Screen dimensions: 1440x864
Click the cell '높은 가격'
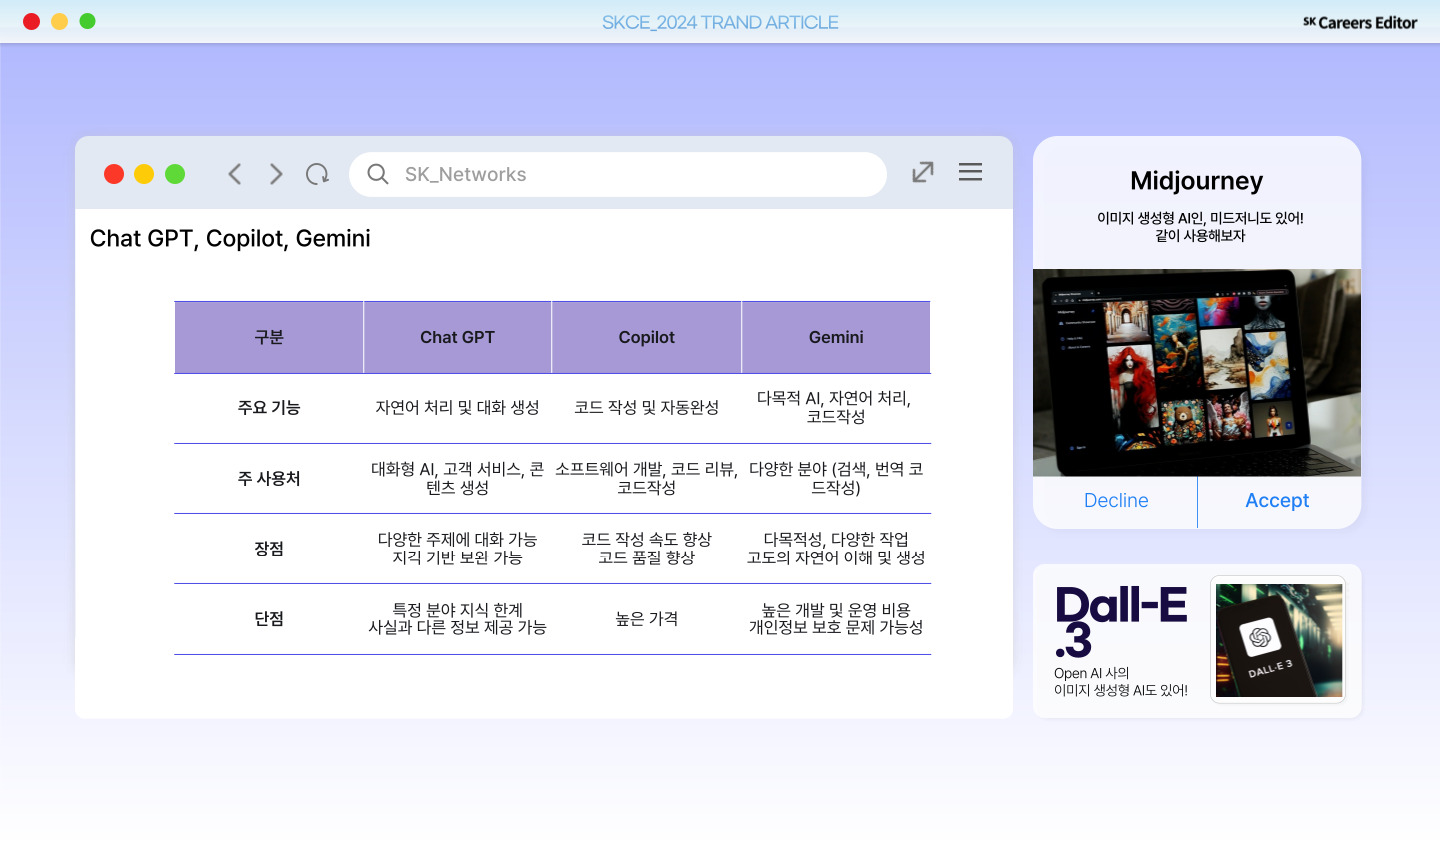pyautogui.click(x=647, y=619)
